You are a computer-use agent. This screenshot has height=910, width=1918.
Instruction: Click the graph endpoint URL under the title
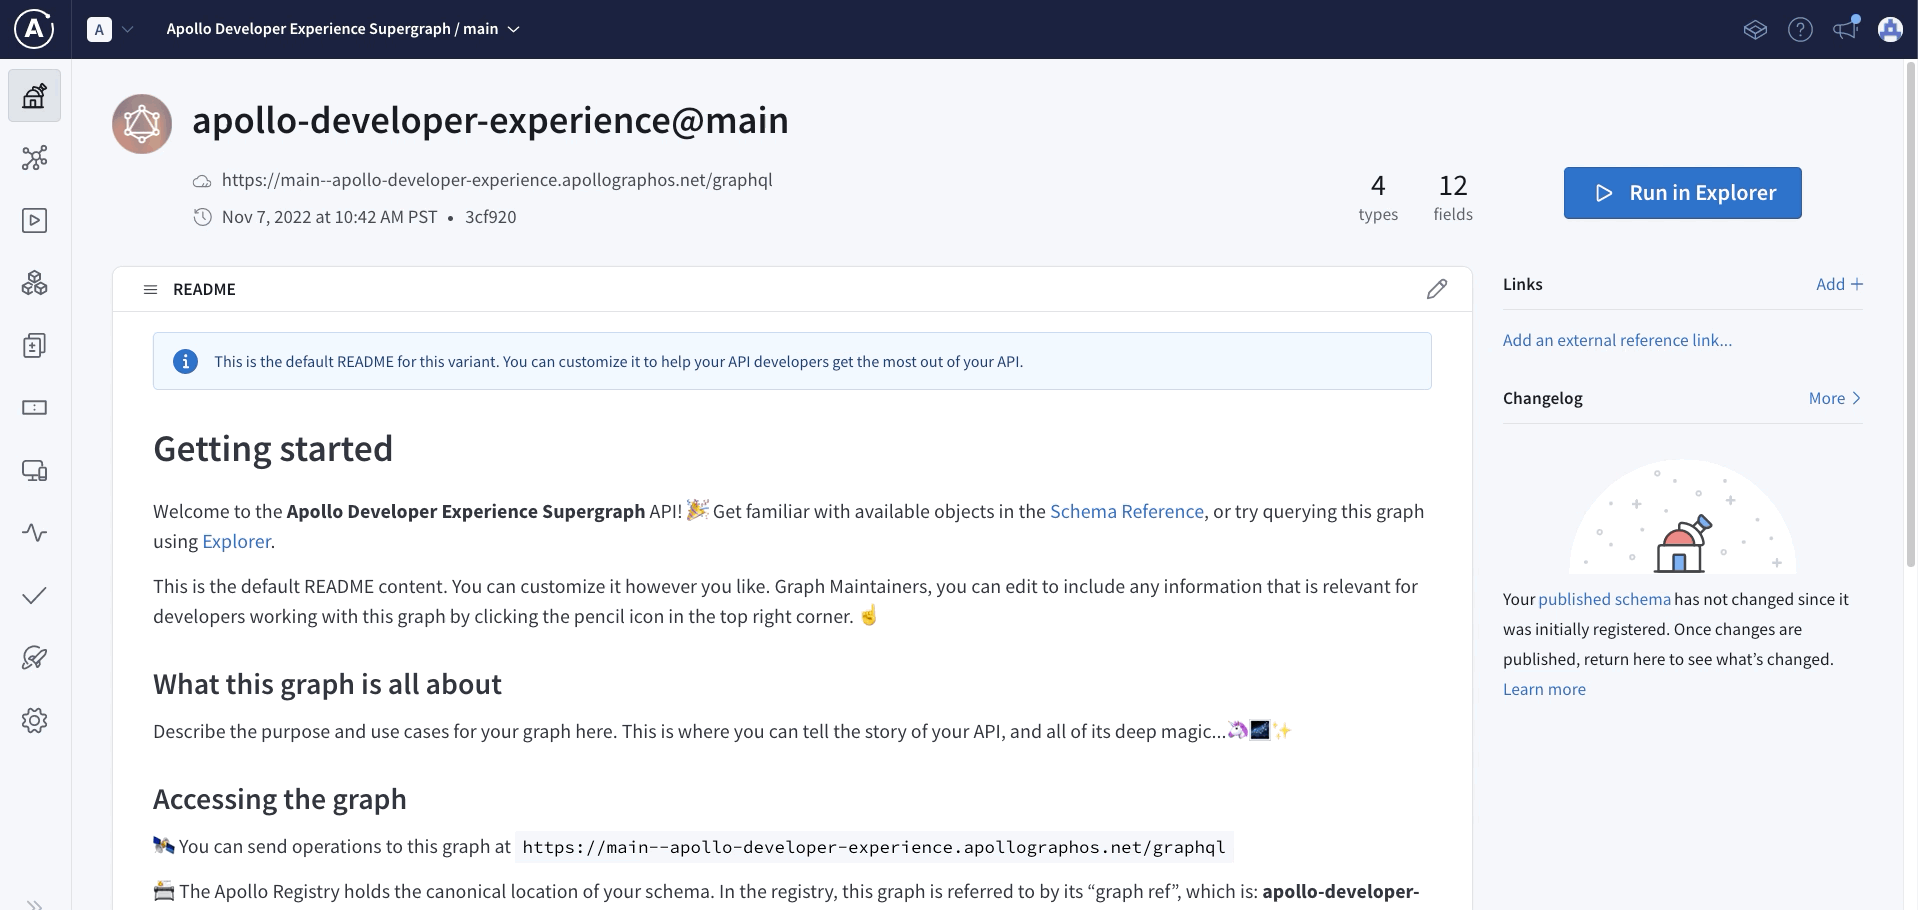497,180
